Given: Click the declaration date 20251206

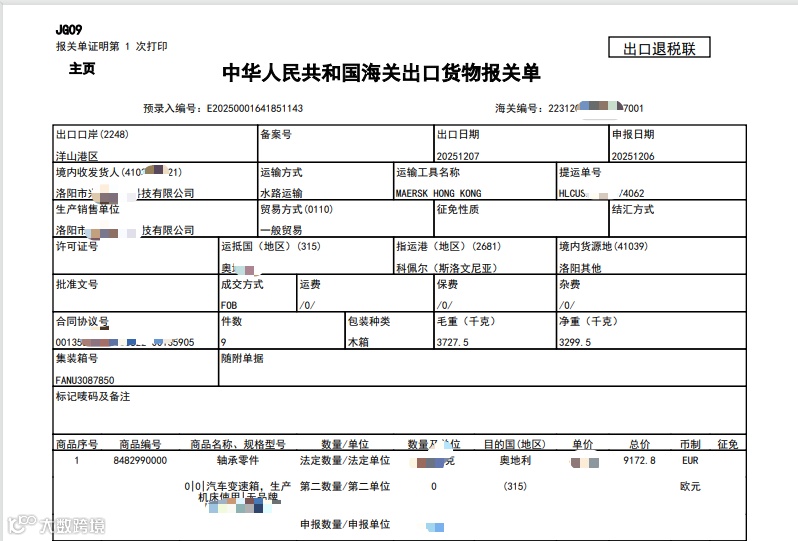Looking at the screenshot, I should click(633, 156).
